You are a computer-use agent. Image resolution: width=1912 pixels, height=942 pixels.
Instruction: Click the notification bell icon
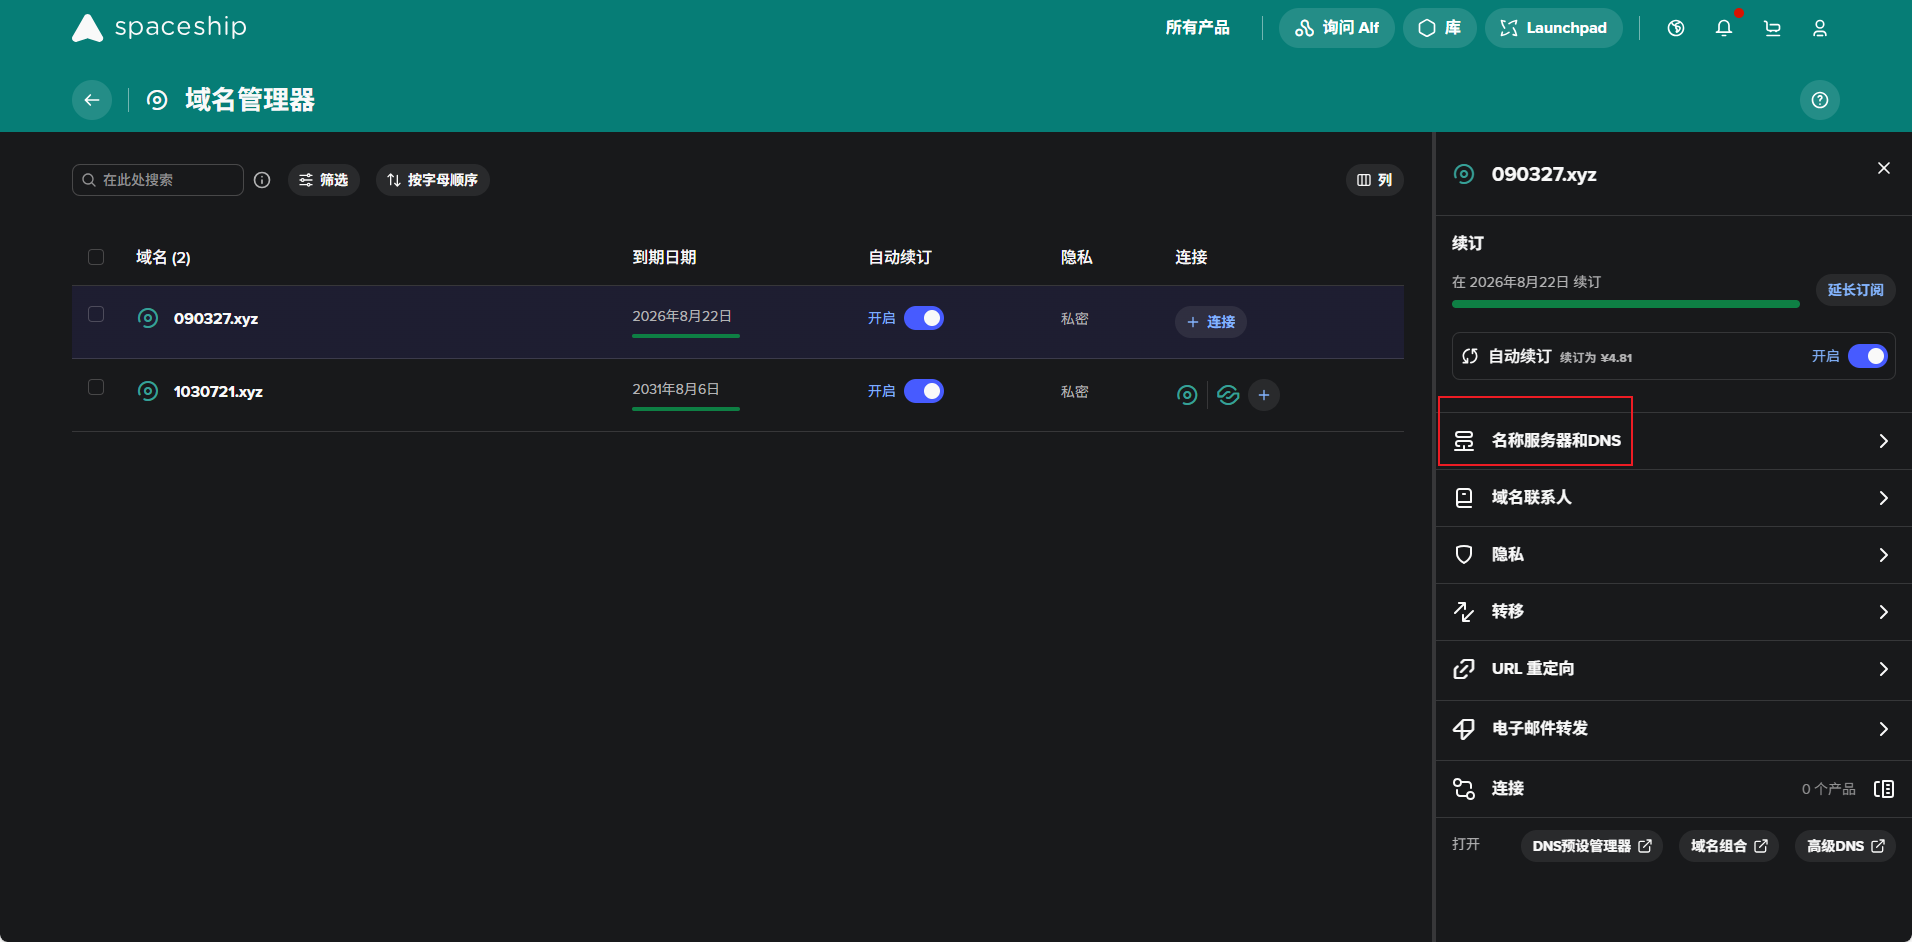pyautogui.click(x=1723, y=28)
